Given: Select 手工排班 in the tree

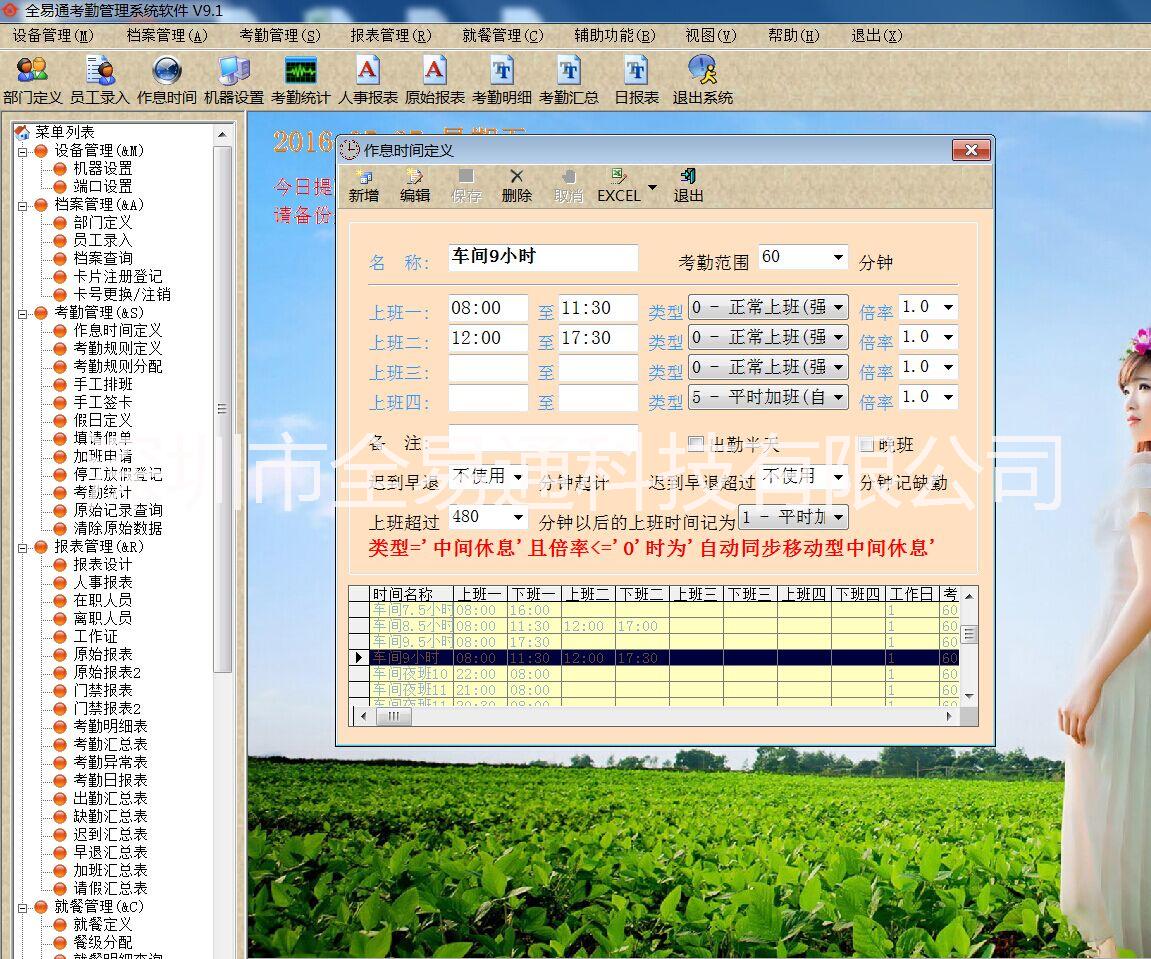Looking at the screenshot, I should pos(103,384).
